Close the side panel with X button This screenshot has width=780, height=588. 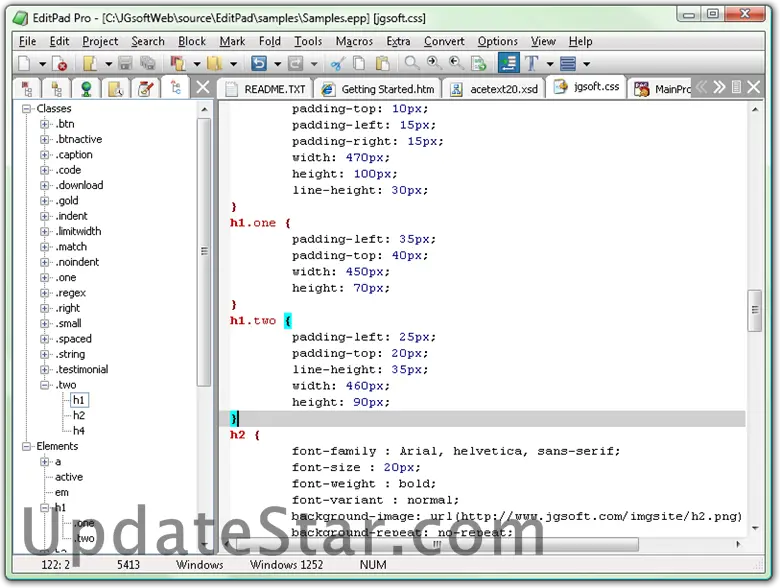(203, 88)
